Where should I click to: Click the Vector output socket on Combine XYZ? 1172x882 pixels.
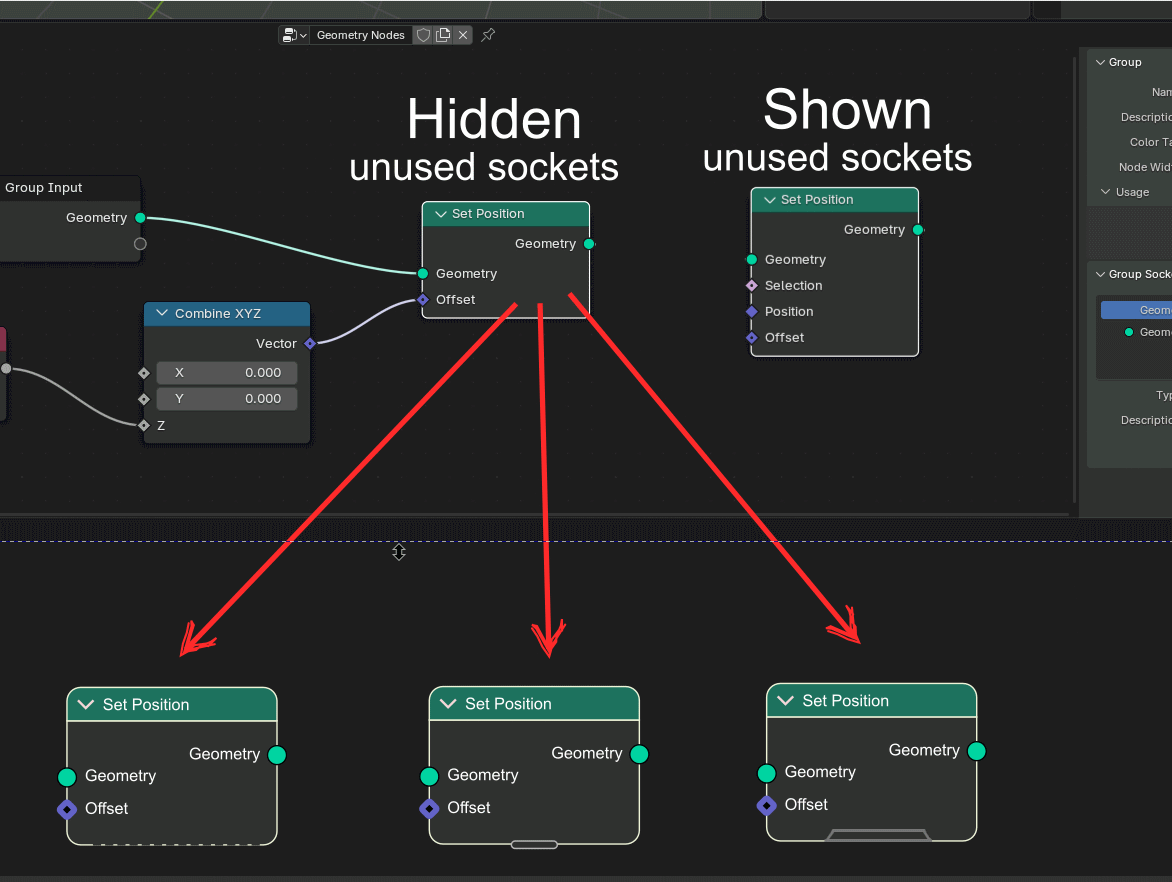tap(310, 344)
